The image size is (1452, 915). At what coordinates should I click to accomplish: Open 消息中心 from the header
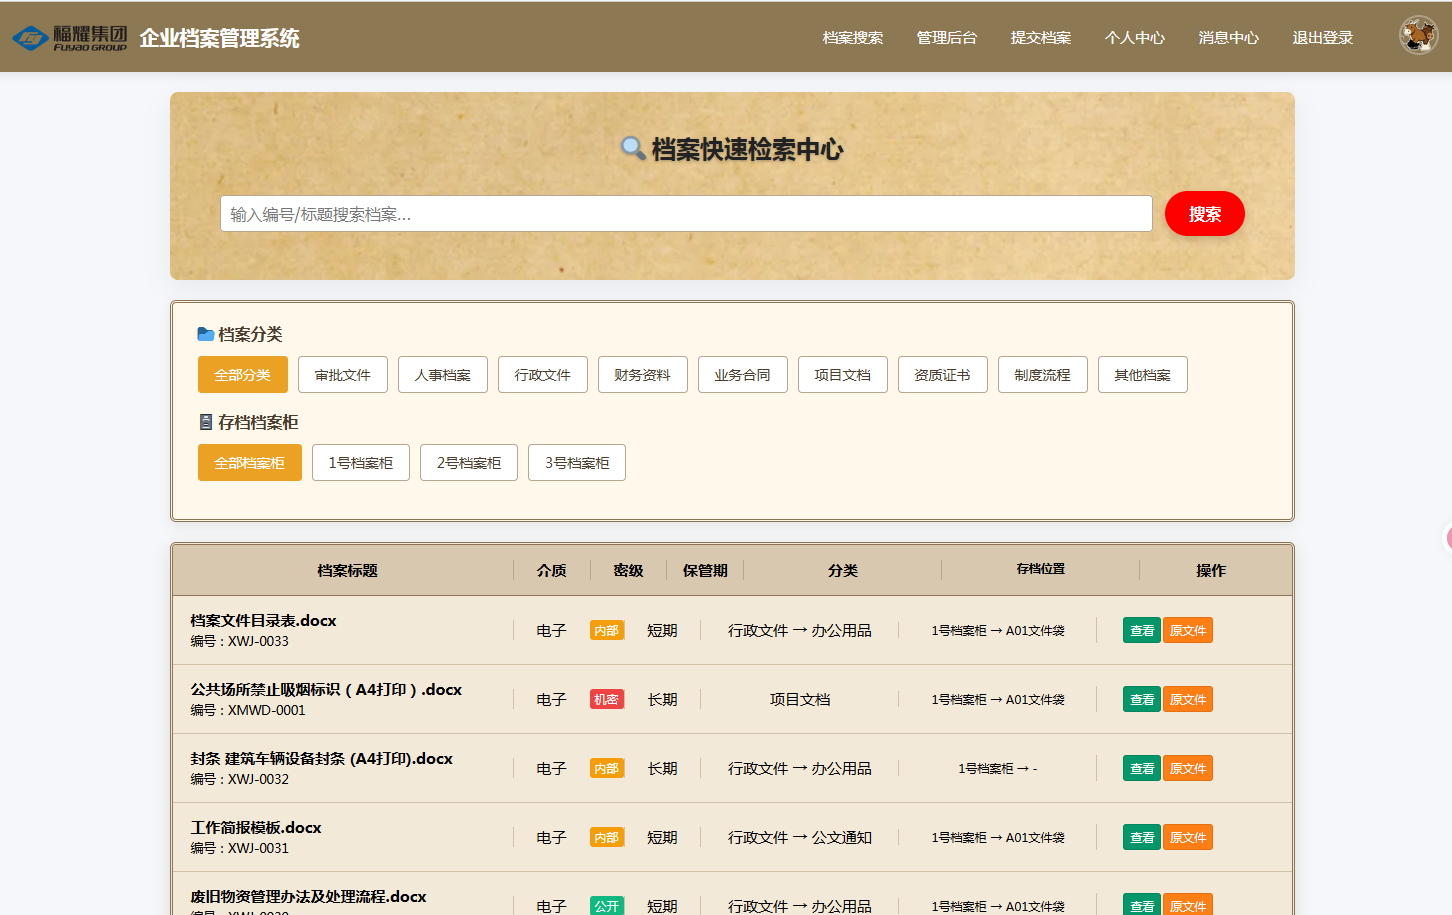tap(1229, 38)
